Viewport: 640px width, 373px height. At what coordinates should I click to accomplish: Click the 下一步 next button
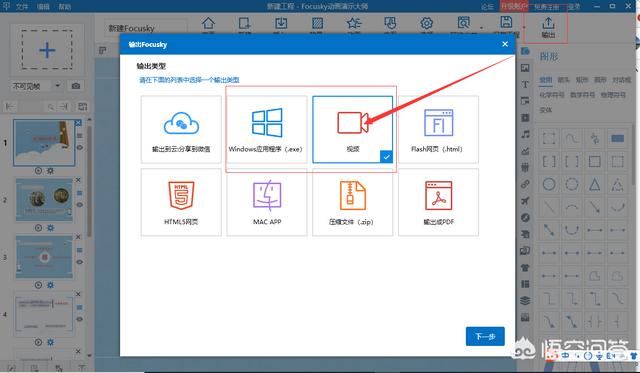(x=485, y=336)
